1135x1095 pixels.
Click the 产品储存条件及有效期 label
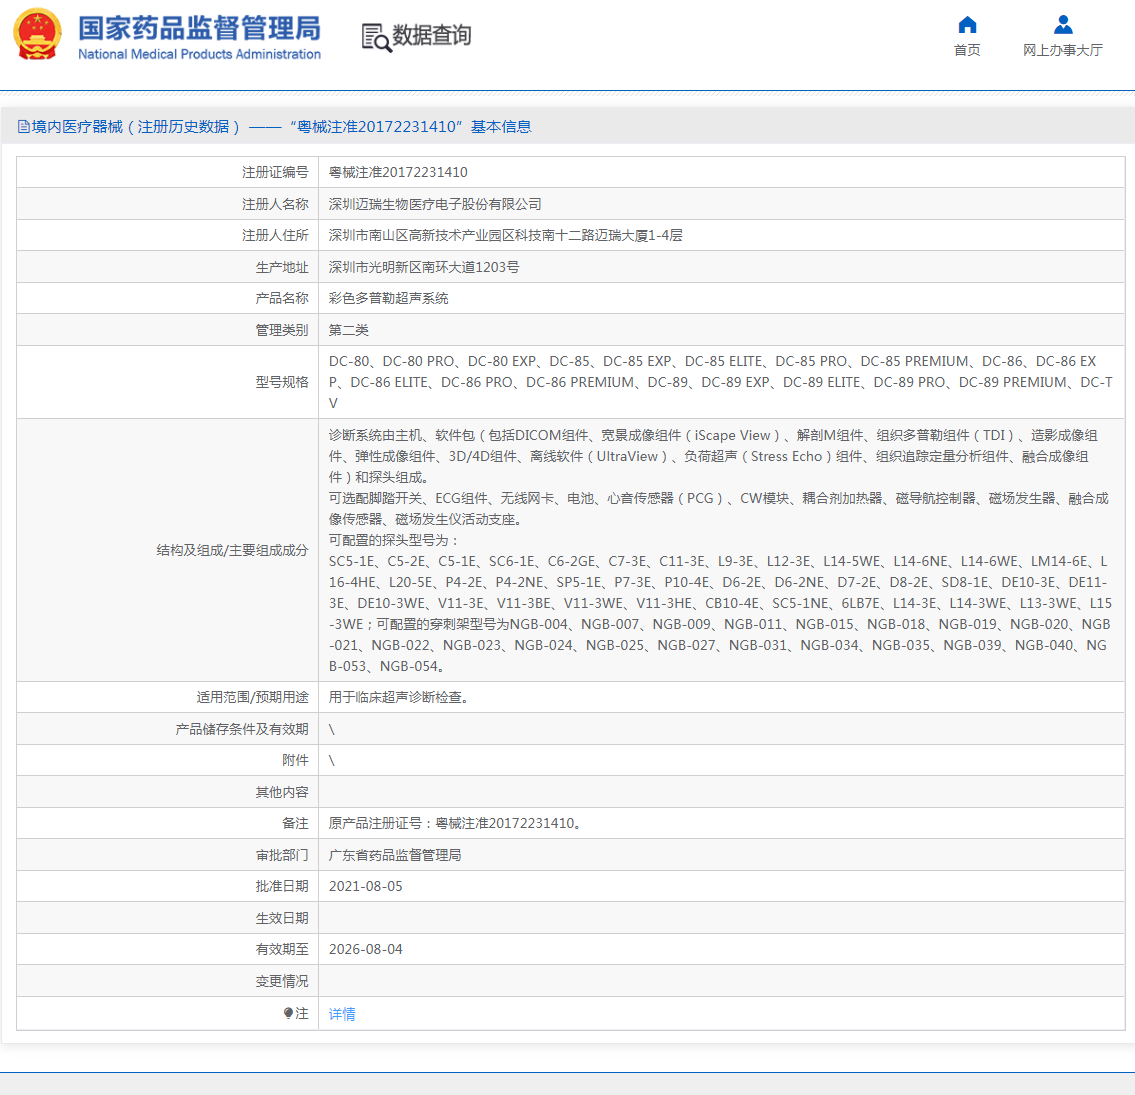point(242,729)
